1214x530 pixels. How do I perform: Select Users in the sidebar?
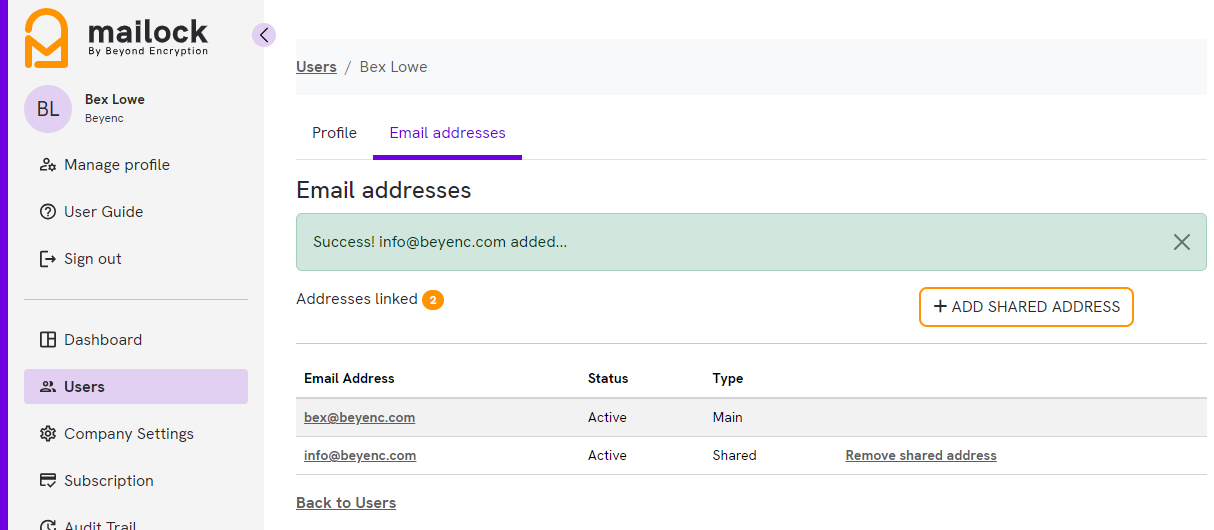[84, 387]
